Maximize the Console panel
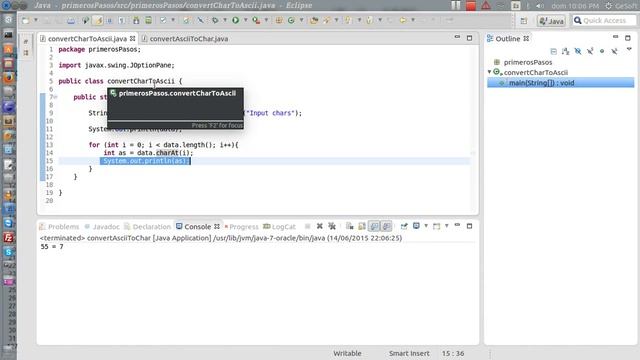This screenshot has width=640, height=360. (x=469, y=226)
